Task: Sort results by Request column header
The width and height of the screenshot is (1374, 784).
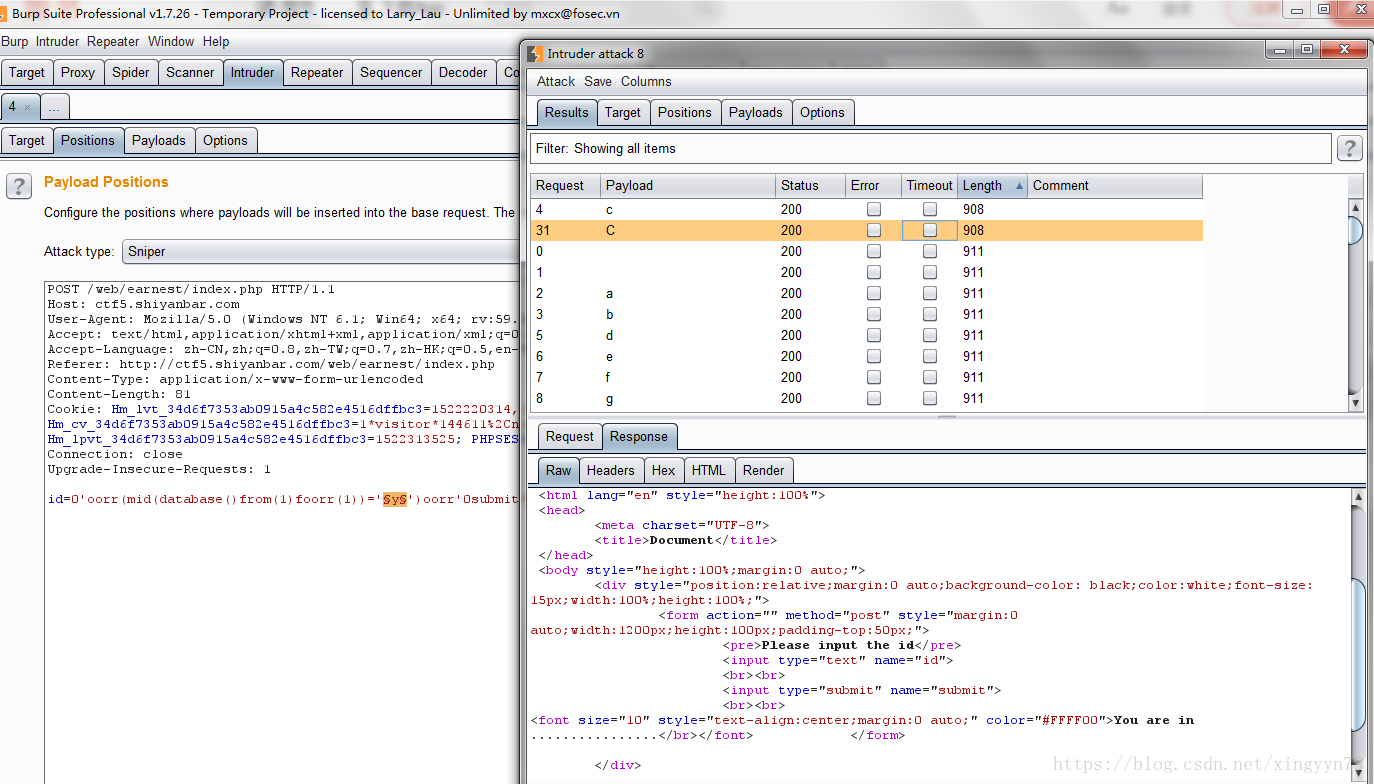Action: pyautogui.click(x=565, y=185)
